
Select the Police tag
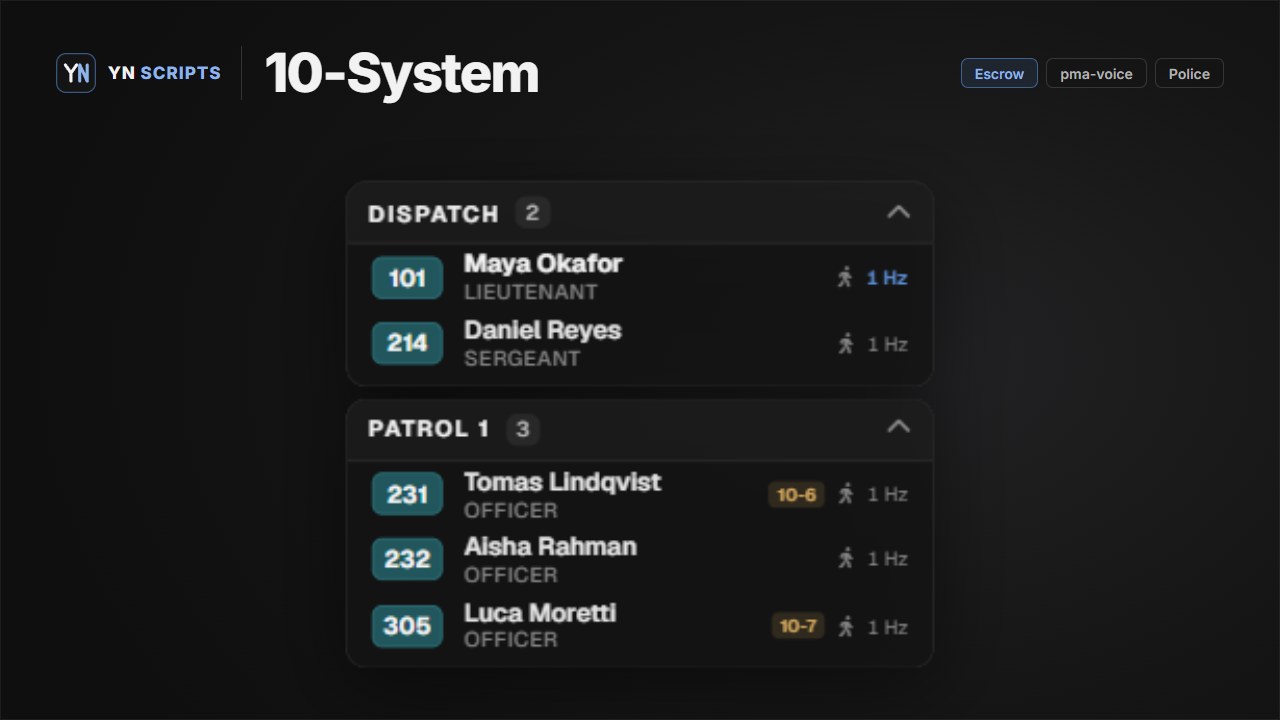(1189, 73)
